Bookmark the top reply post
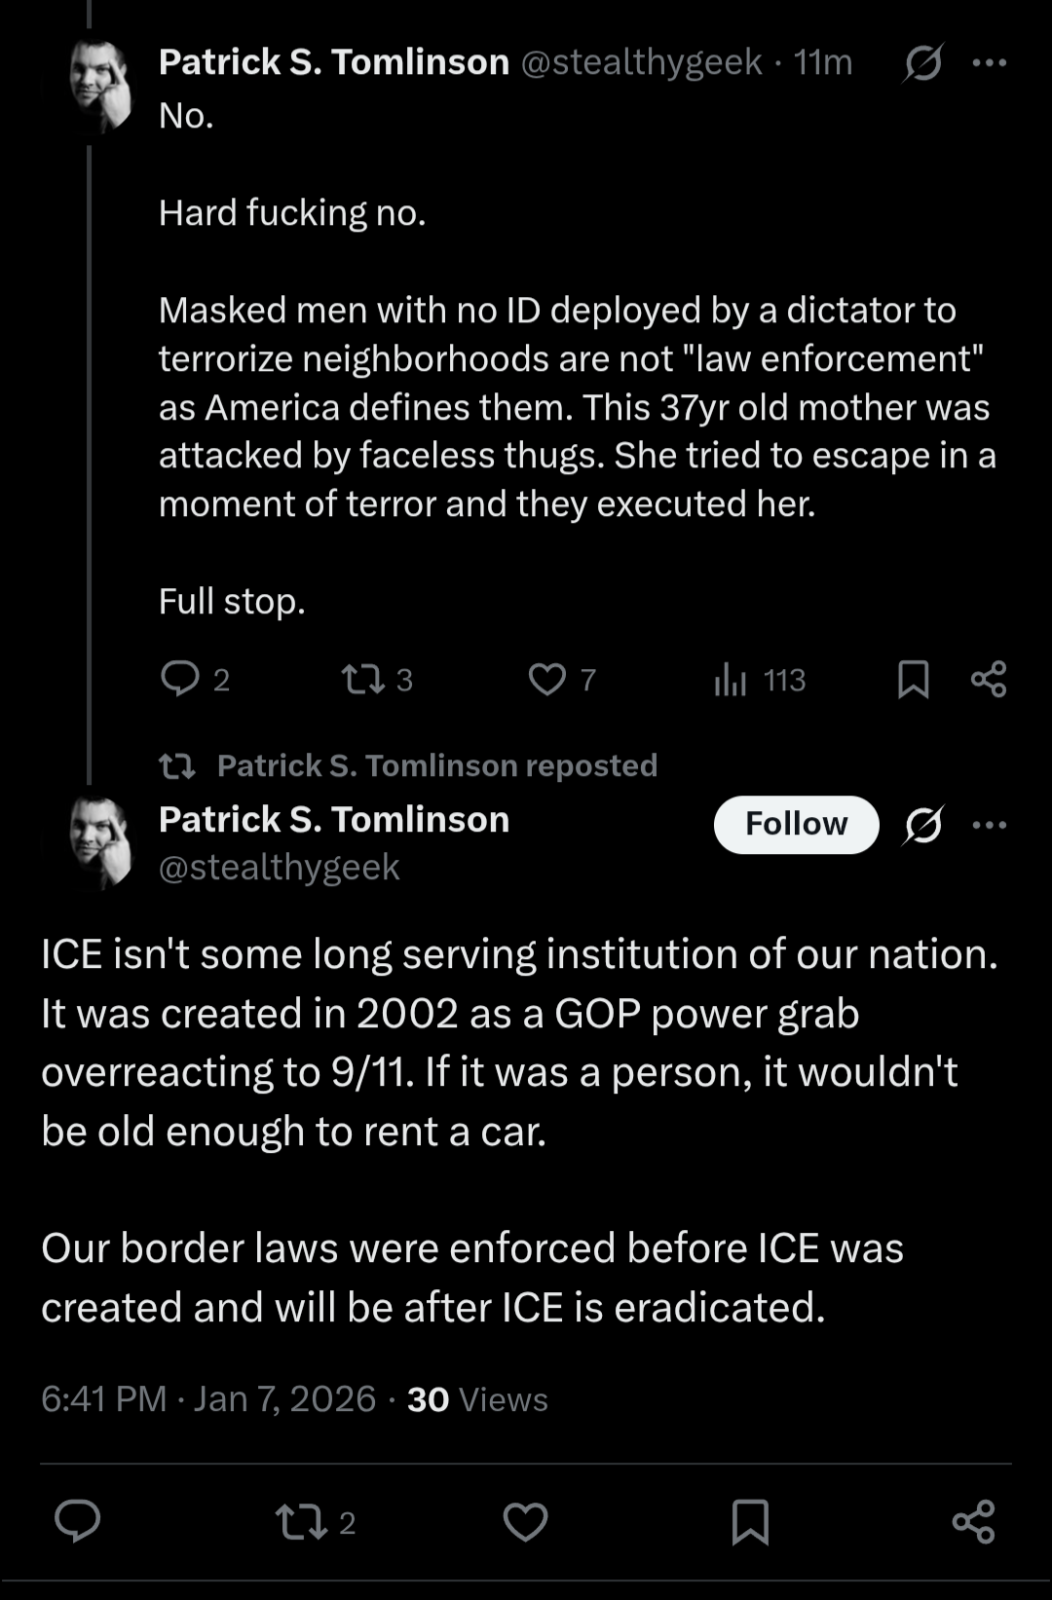The width and height of the screenshot is (1052, 1600). [913, 680]
